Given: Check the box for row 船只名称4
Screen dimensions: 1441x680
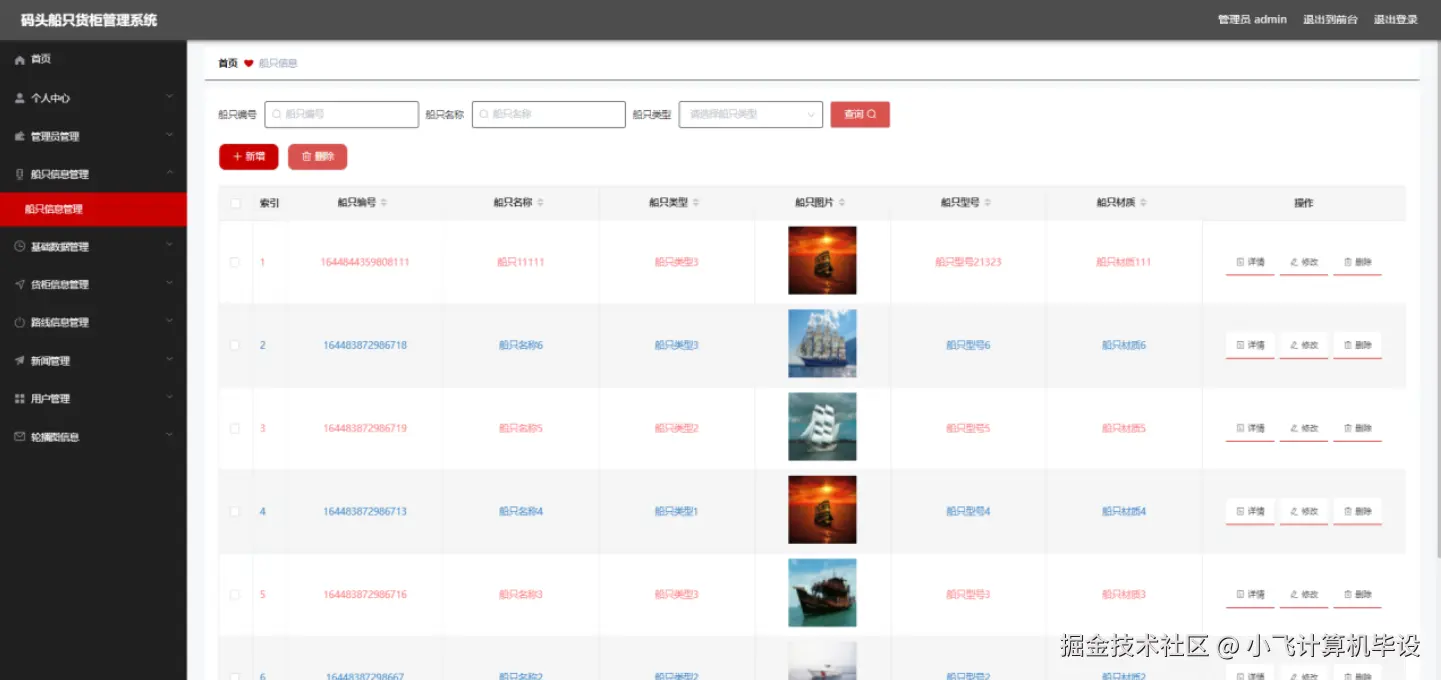Looking at the screenshot, I should click(235, 511).
